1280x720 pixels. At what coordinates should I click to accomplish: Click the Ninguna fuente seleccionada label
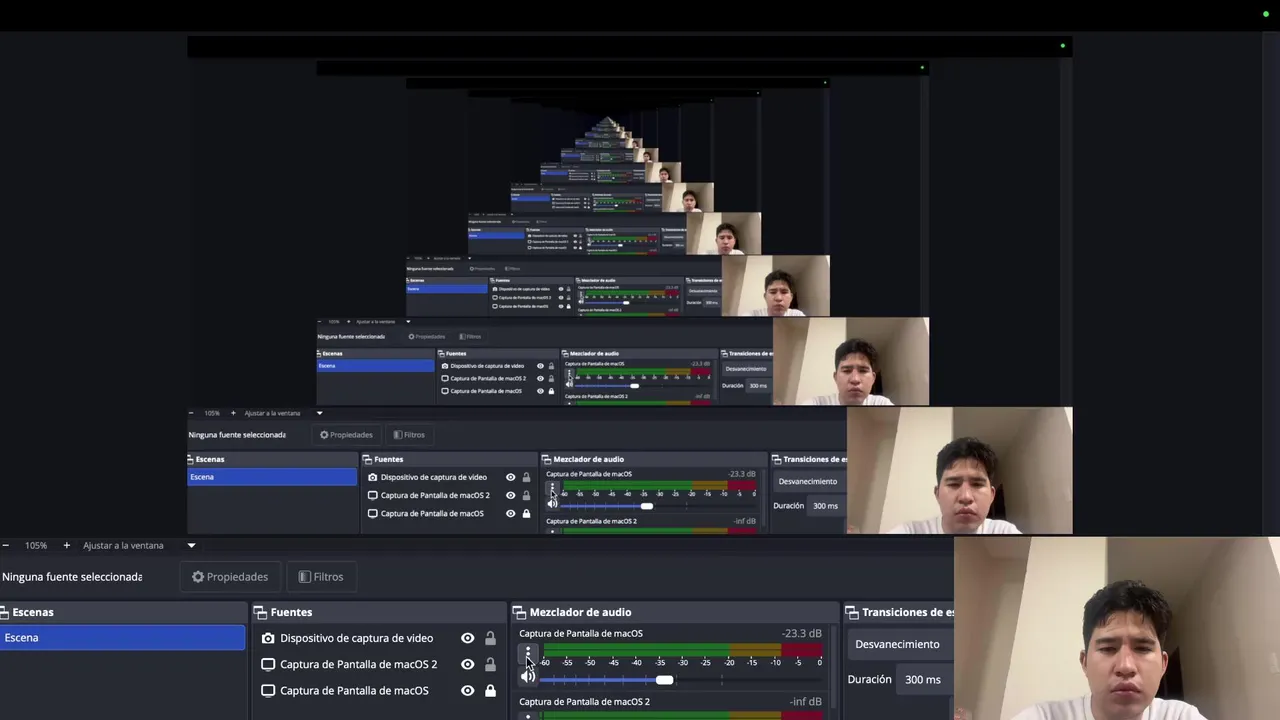tap(72, 577)
